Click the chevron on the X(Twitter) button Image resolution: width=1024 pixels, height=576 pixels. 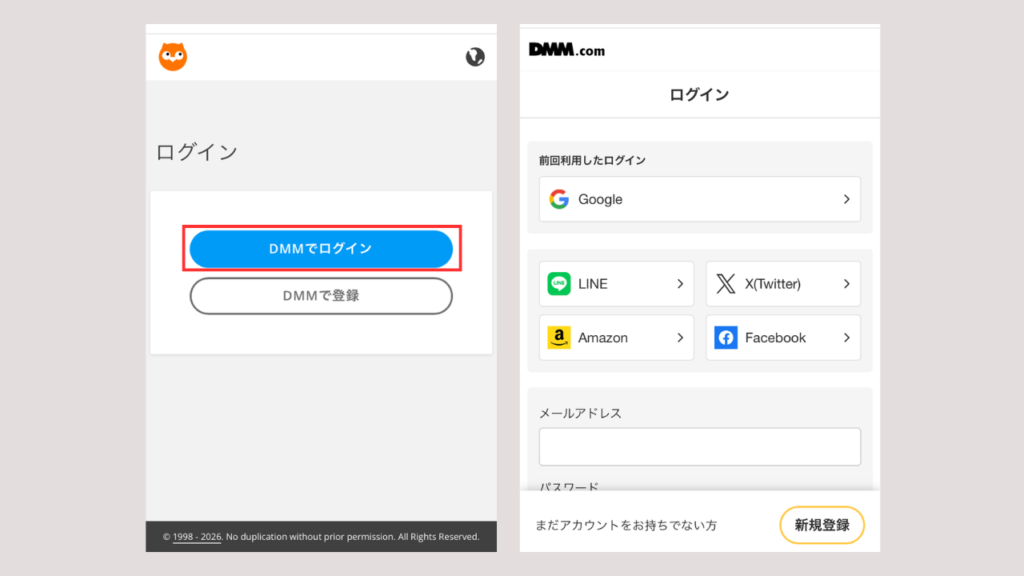(846, 283)
